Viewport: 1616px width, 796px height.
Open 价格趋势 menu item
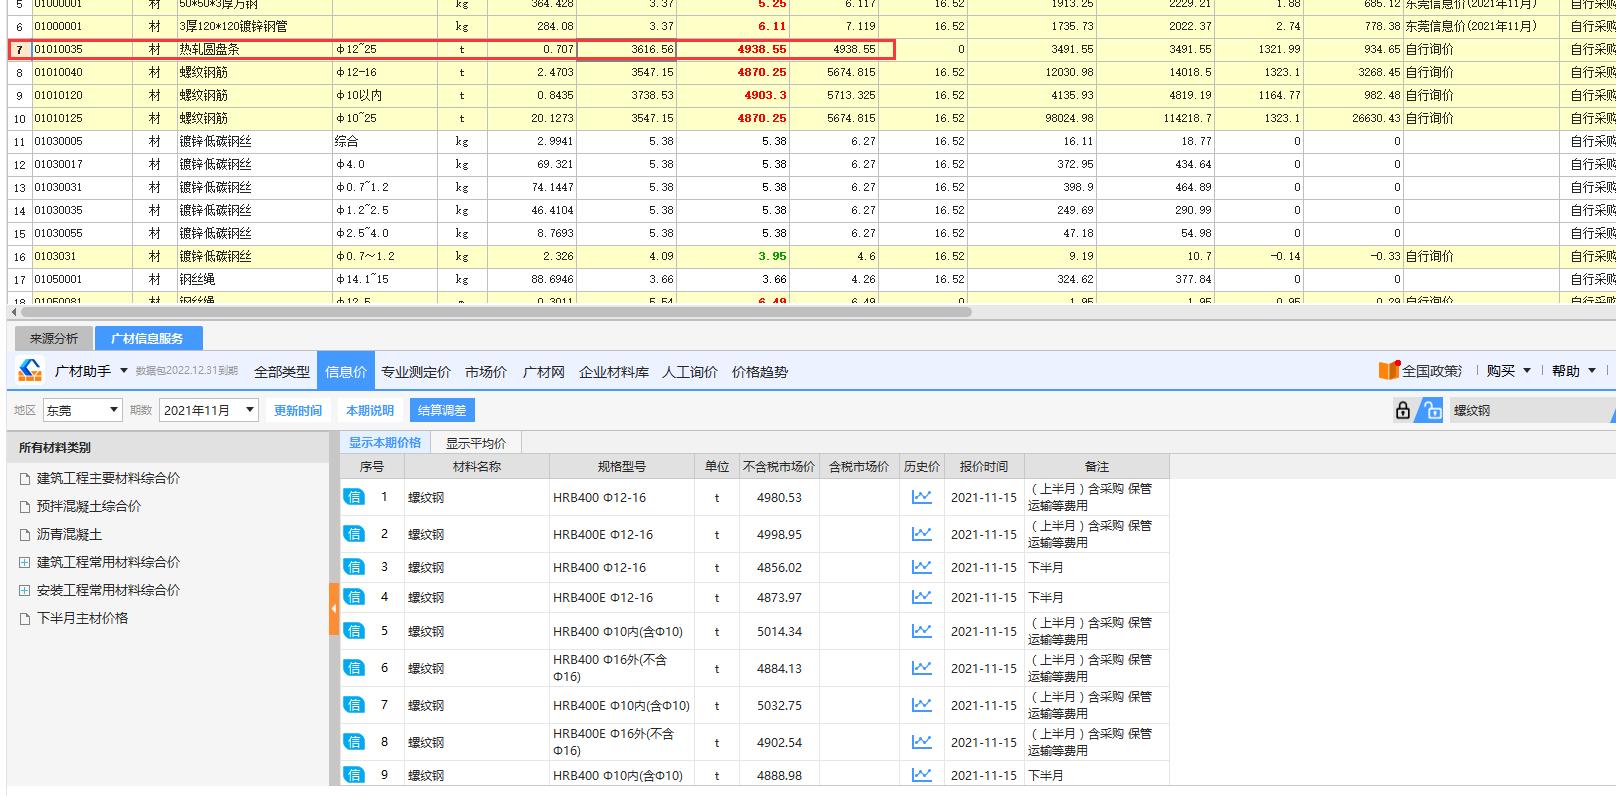[760, 372]
